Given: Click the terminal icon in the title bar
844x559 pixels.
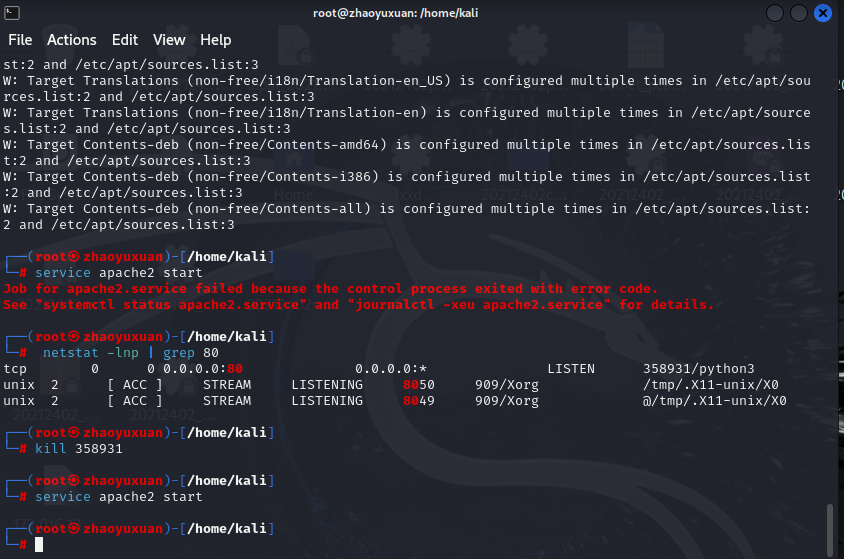Looking at the screenshot, I should point(14,13).
